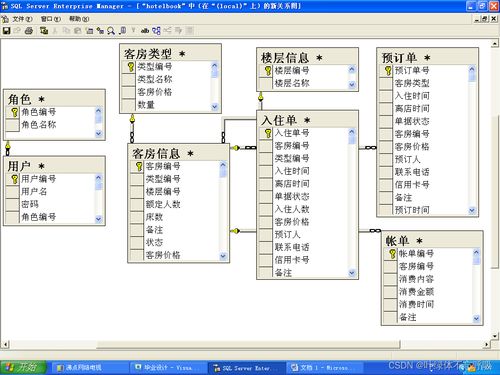500x375 pixels.
Task: Select the 预订单 table title bar
Action: click(x=428, y=57)
